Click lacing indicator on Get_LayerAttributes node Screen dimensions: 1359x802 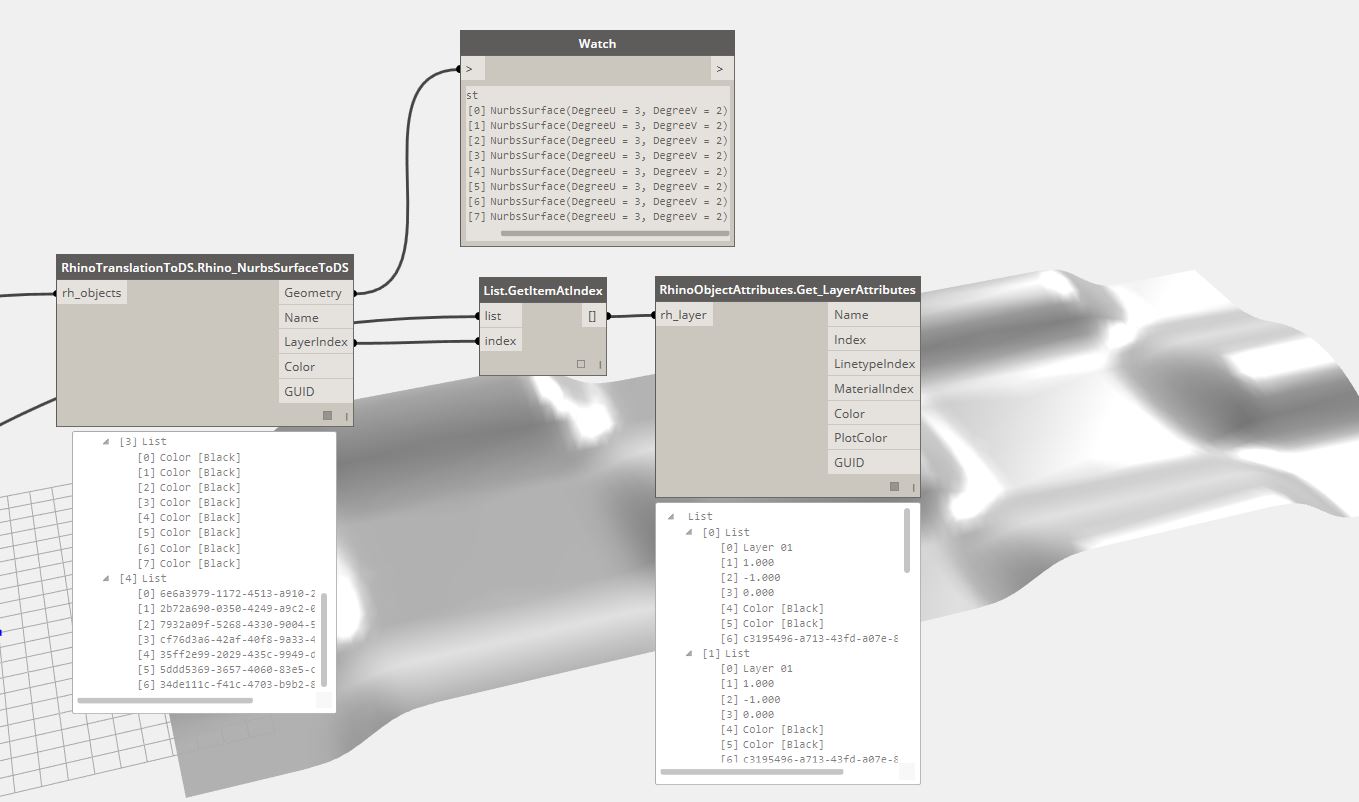913,487
